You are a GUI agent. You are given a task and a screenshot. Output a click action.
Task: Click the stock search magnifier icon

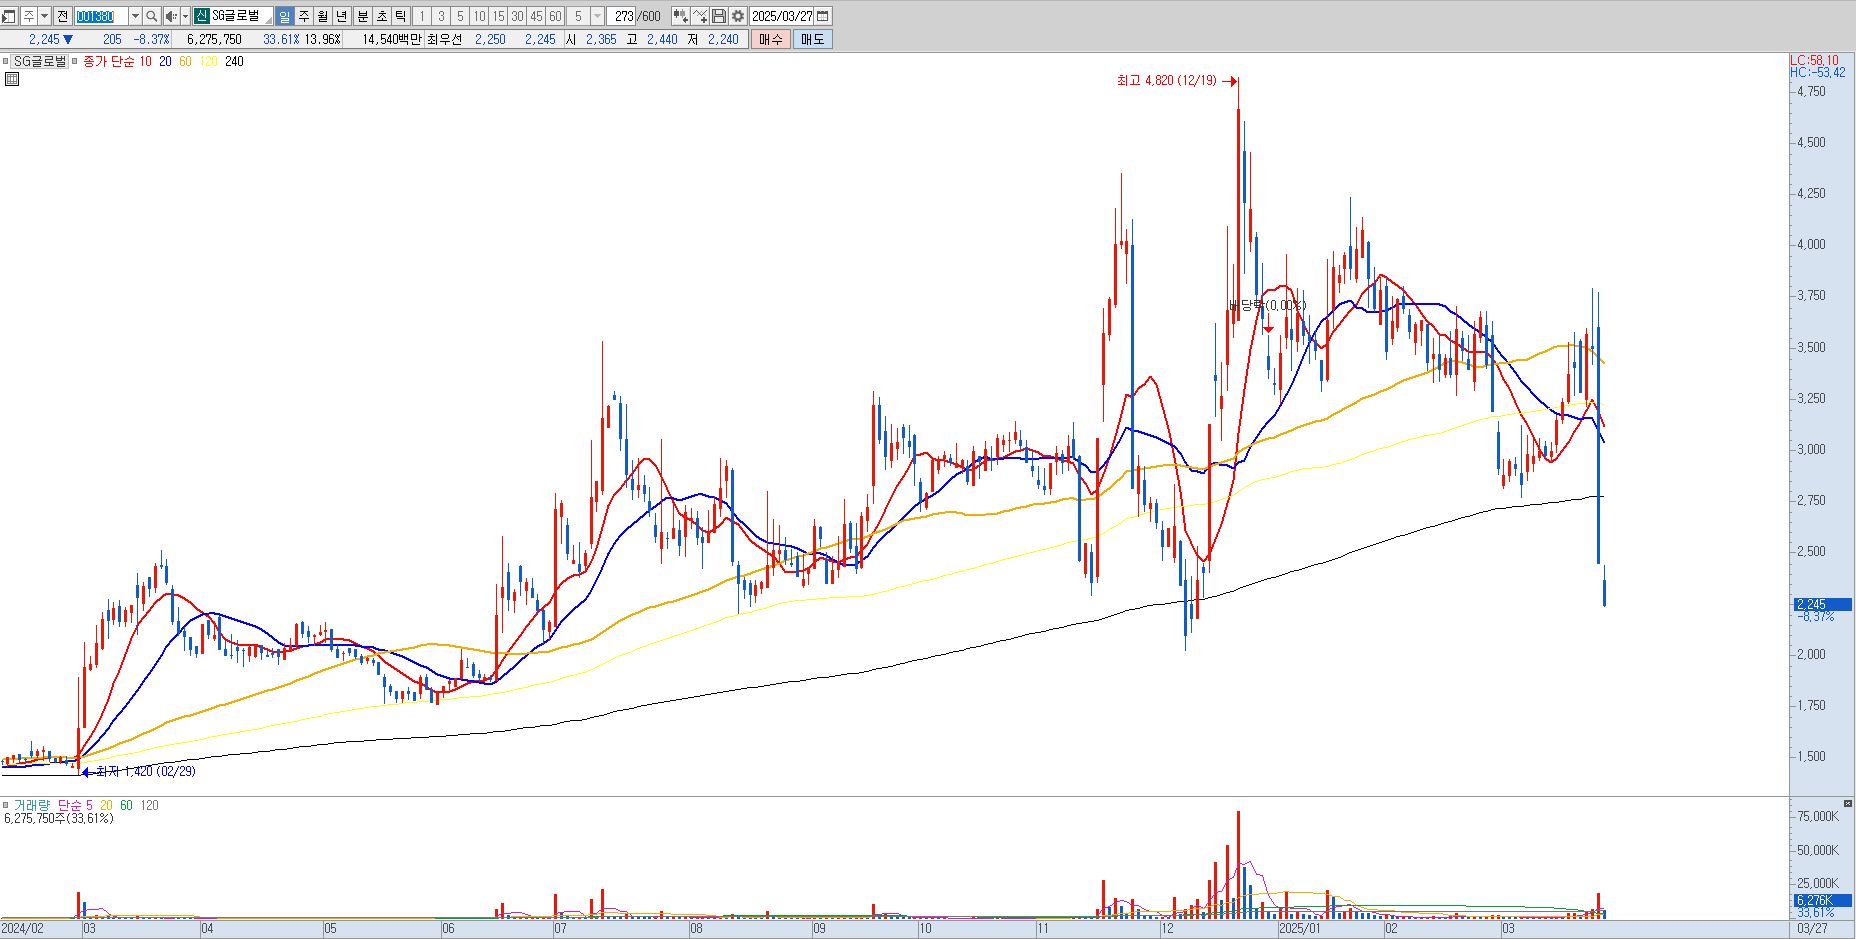coord(151,16)
